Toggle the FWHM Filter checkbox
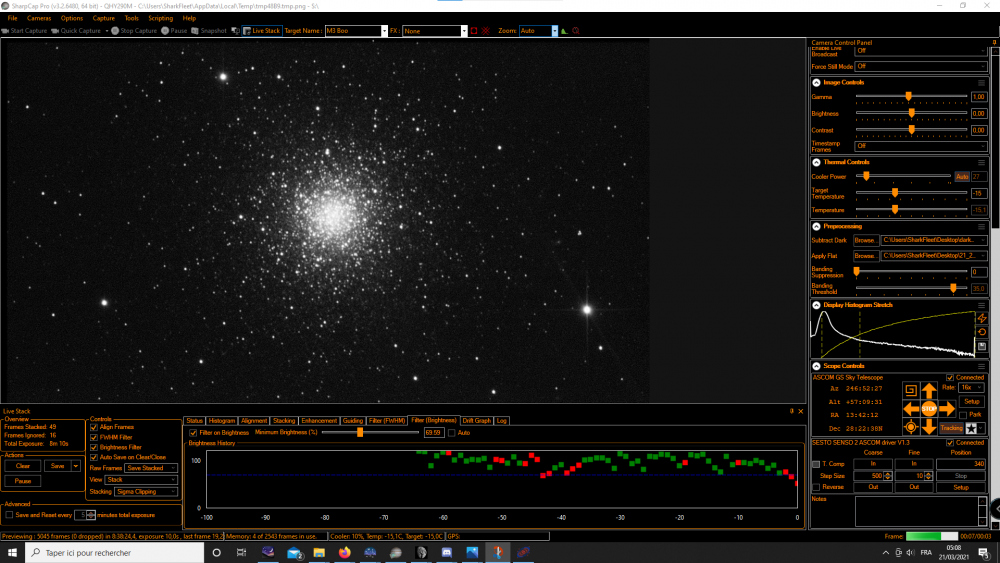 [95, 437]
